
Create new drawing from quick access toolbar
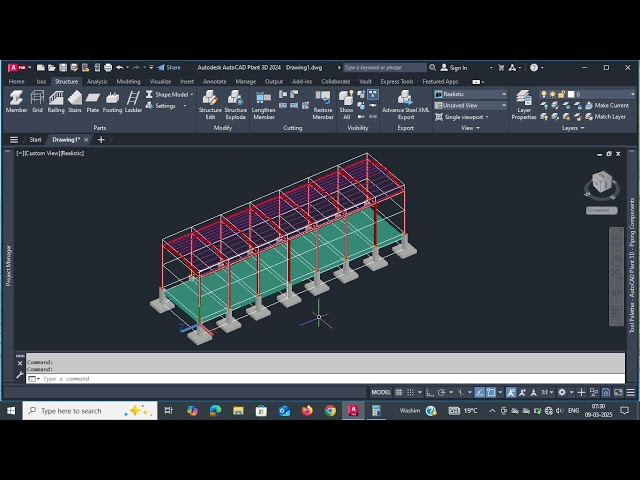40,67
